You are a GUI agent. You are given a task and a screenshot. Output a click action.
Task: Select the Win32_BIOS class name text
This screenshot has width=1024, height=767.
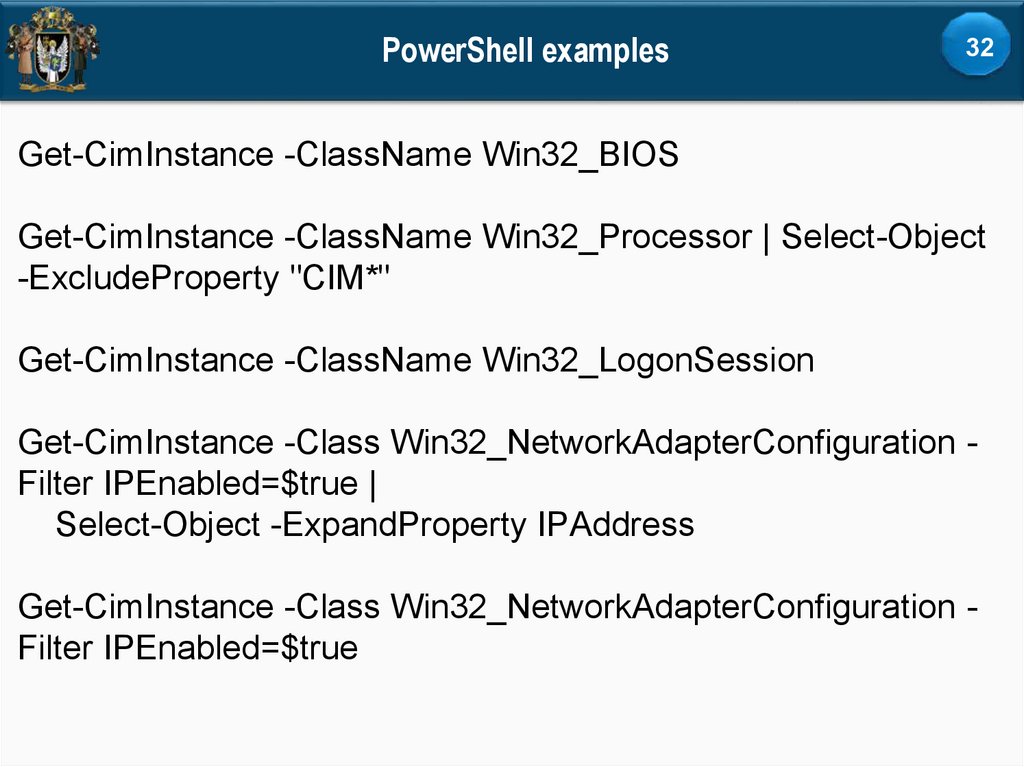pyautogui.click(x=580, y=155)
